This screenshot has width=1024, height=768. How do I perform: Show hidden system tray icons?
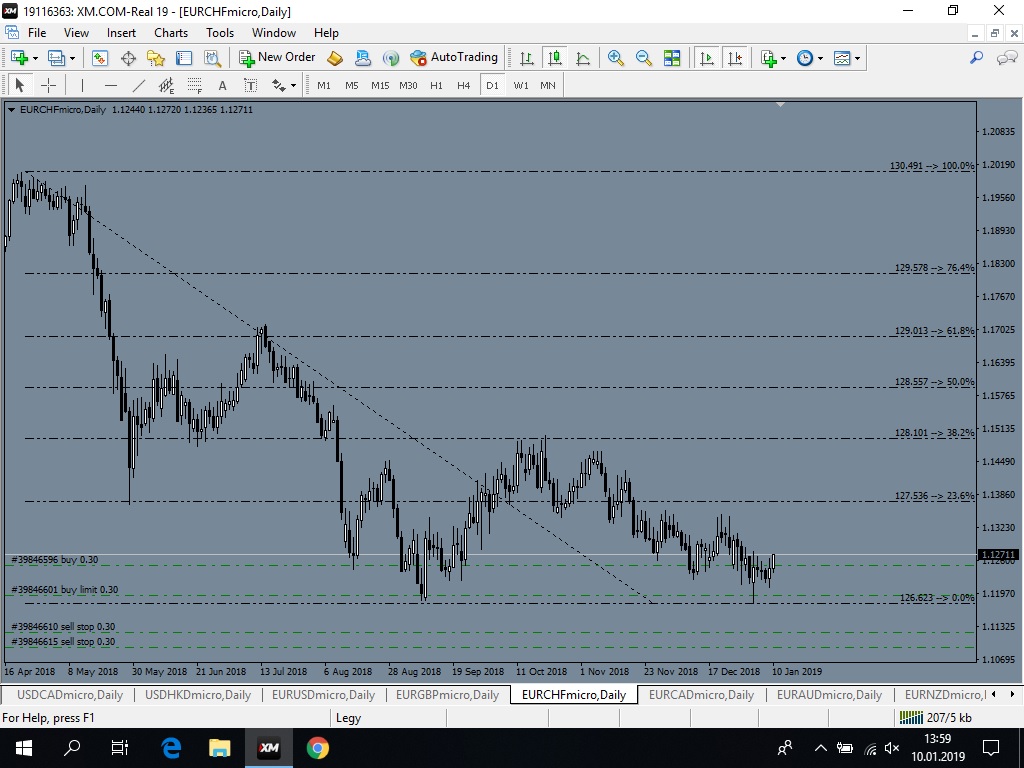coord(821,748)
